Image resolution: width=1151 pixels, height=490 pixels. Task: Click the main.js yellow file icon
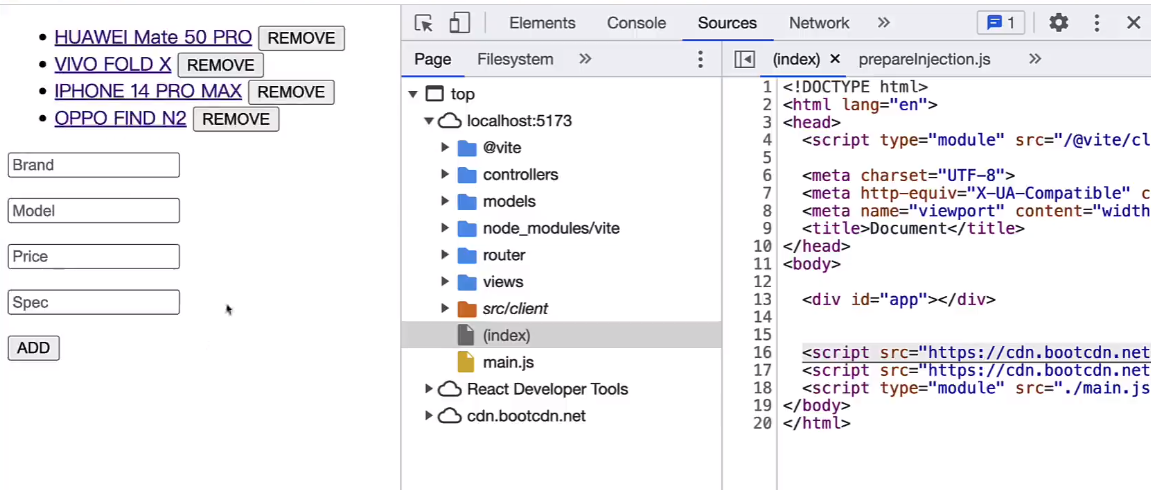tap(466, 362)
